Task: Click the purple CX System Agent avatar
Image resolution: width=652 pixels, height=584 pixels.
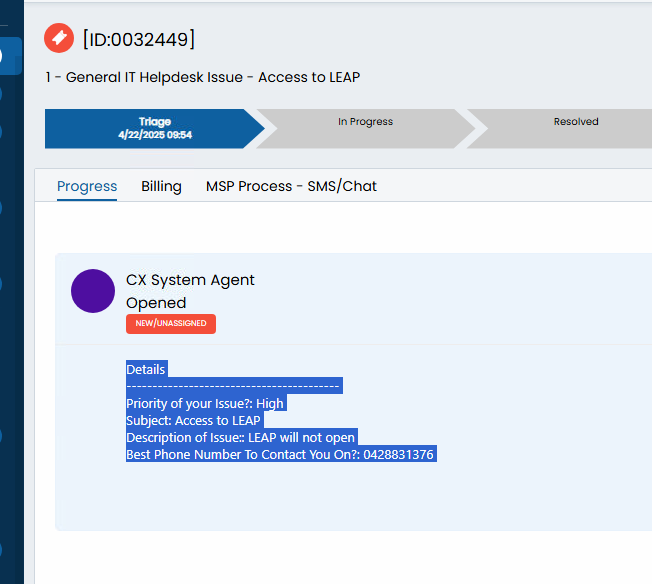Action: (x=93, y=291)
